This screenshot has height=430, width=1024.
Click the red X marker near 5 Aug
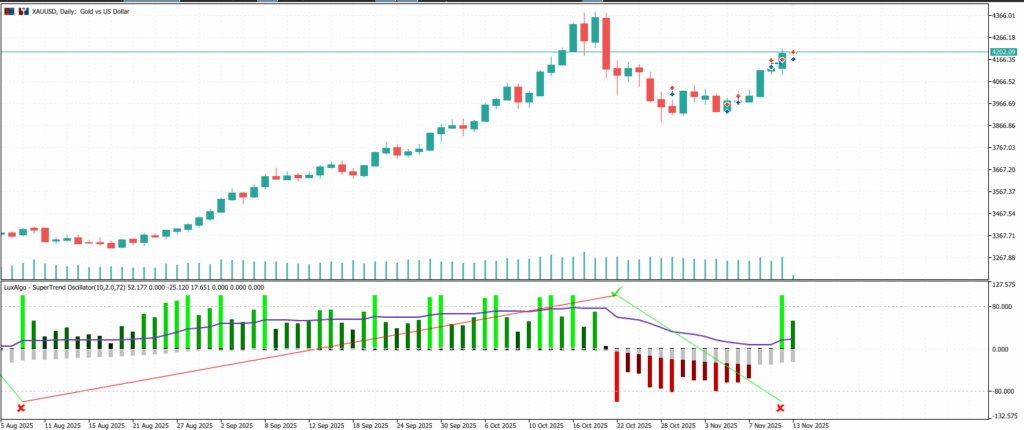pos(21,408)
